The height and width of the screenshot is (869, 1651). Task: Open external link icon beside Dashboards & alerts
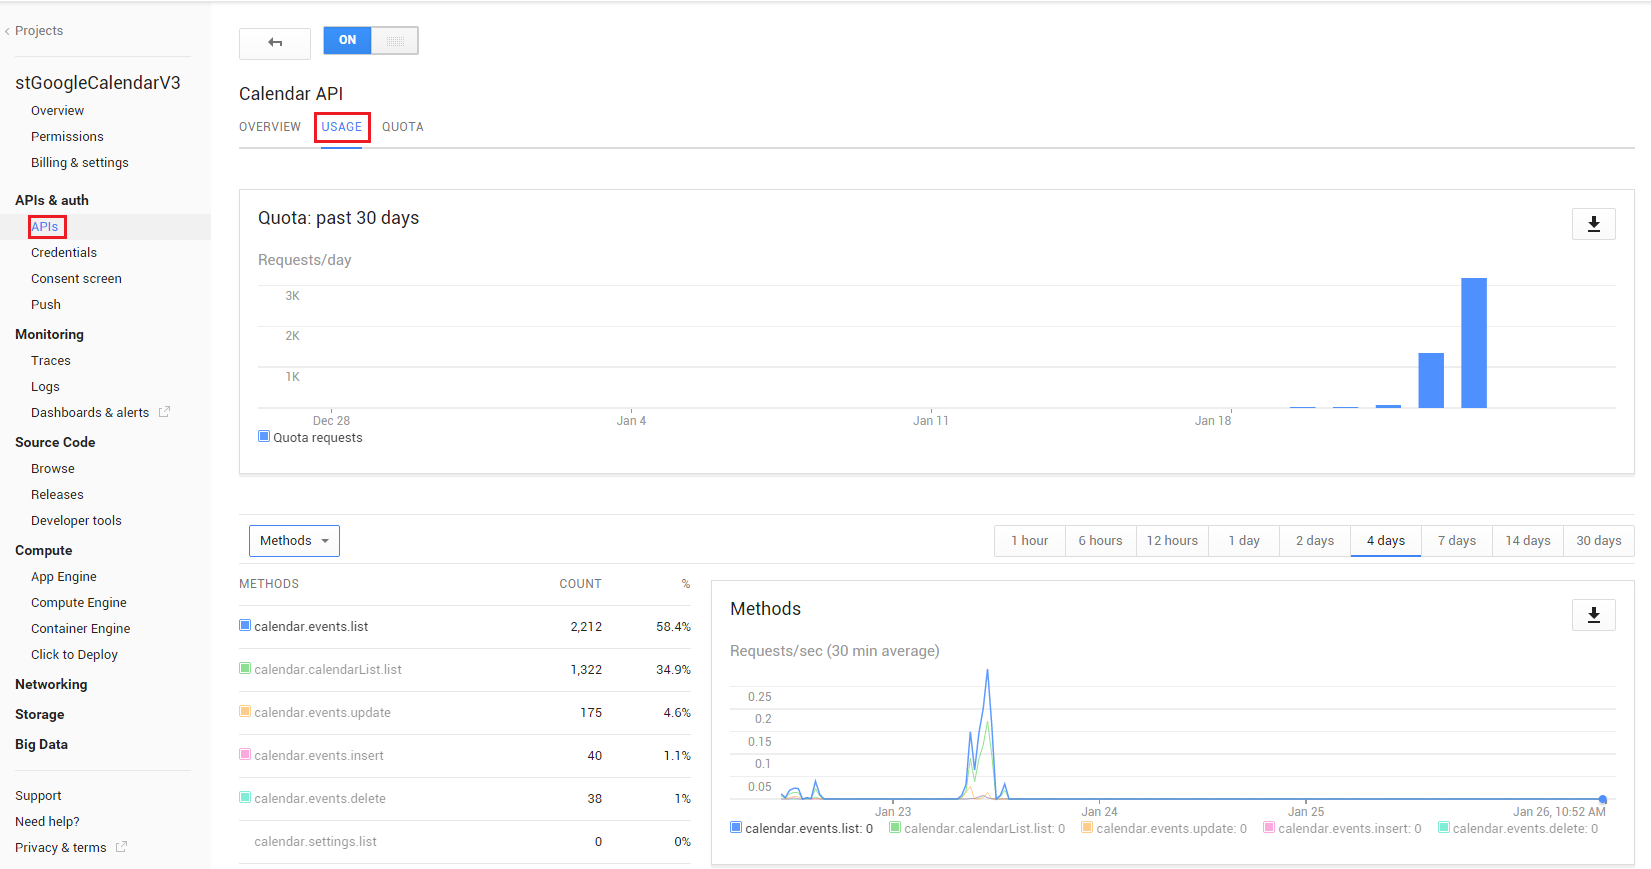click(x=165, y=412)
